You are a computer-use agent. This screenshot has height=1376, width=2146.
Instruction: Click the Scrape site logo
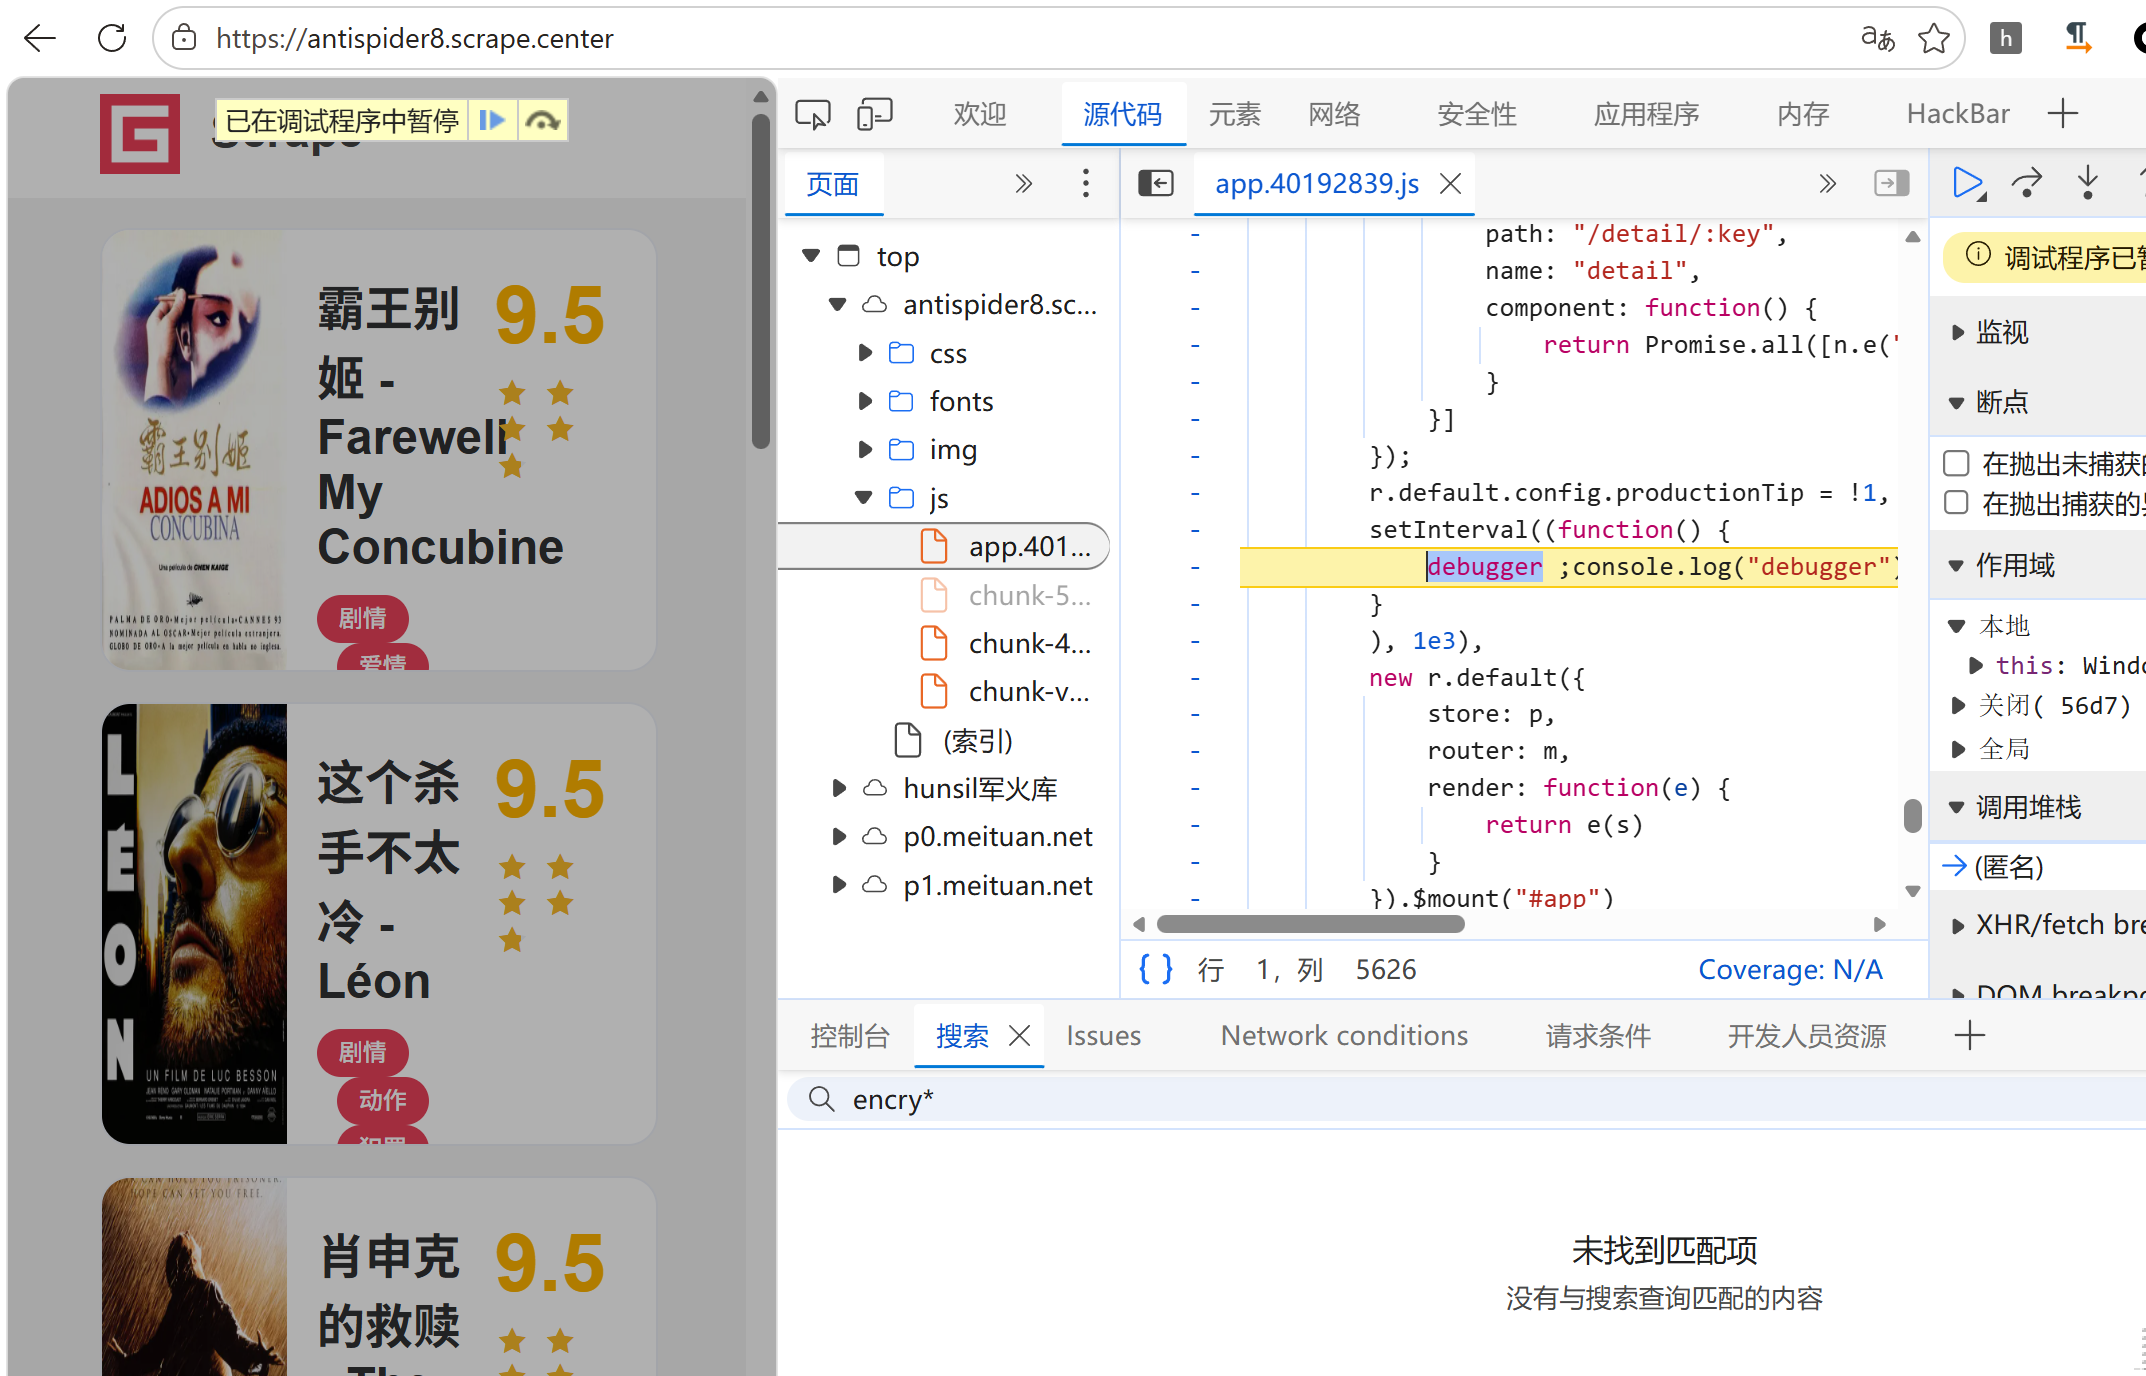click(140, 134)
